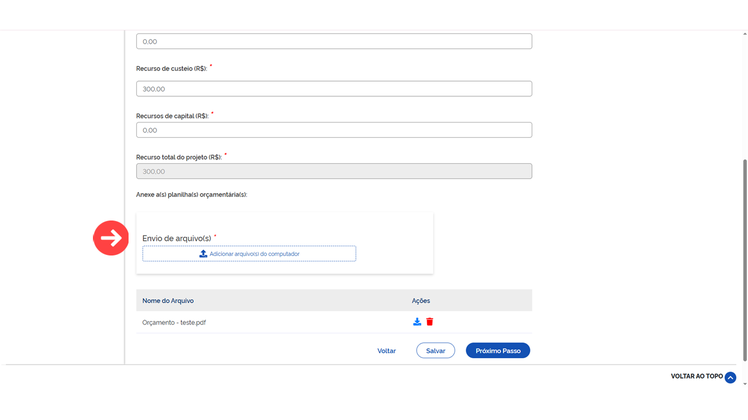Click the VOLTAR AO TOPO link
Screen dimensions: 748x420
(x=696, y=377)
